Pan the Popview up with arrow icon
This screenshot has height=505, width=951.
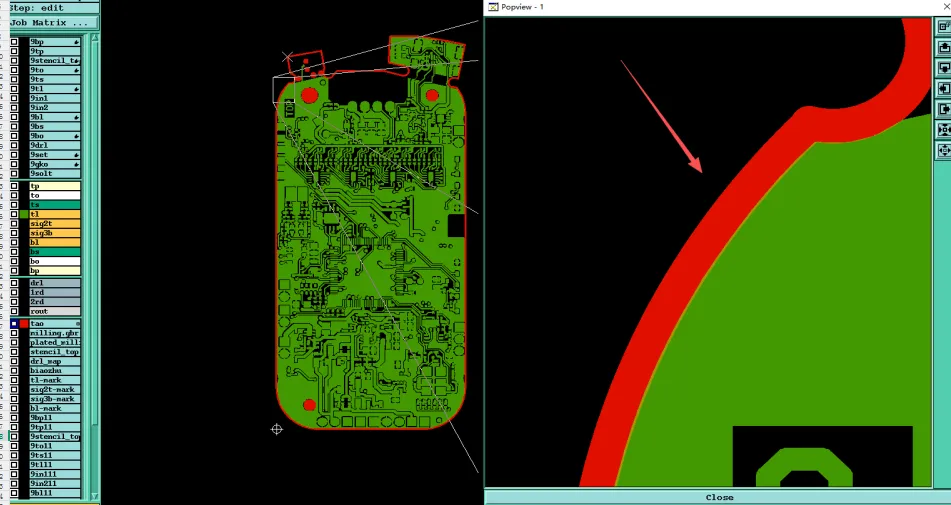tap(944, 47)
